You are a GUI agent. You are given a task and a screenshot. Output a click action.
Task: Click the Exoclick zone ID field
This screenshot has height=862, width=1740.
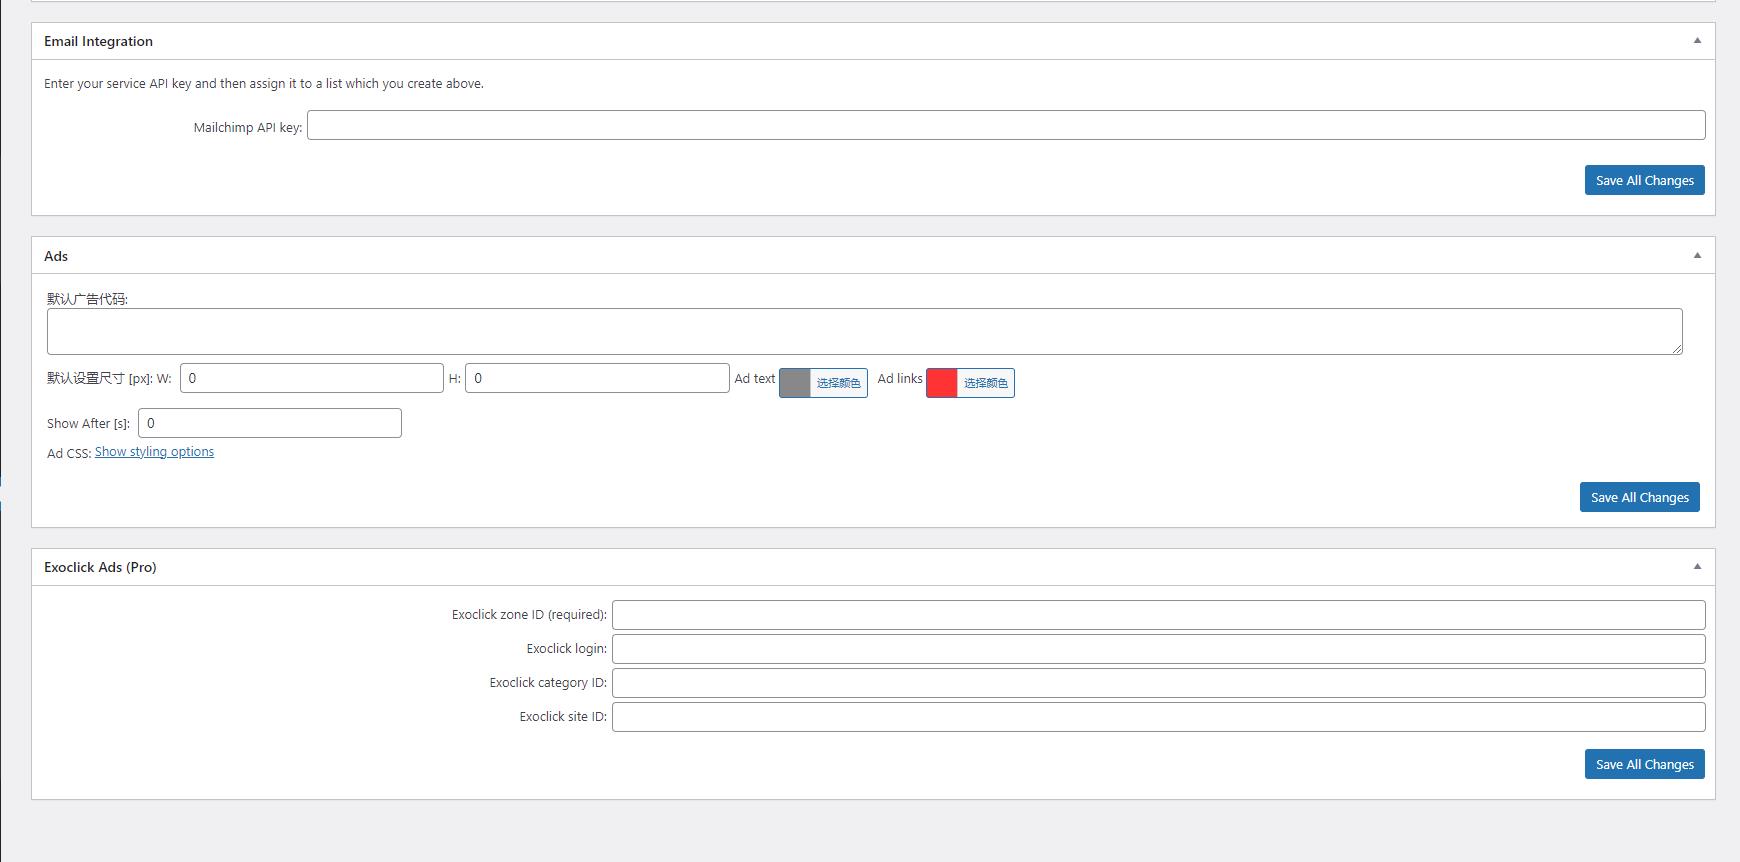tap(1158, 615)
